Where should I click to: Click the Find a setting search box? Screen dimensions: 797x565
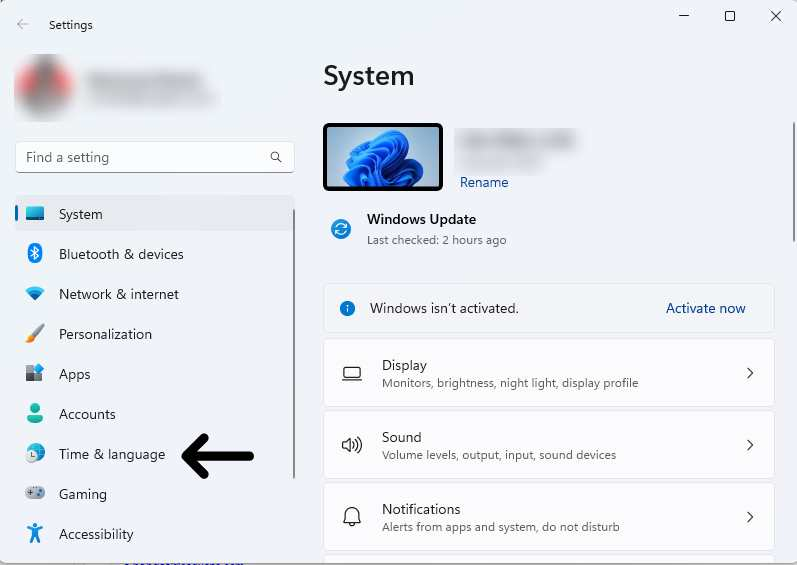click(x=155, y=157)
